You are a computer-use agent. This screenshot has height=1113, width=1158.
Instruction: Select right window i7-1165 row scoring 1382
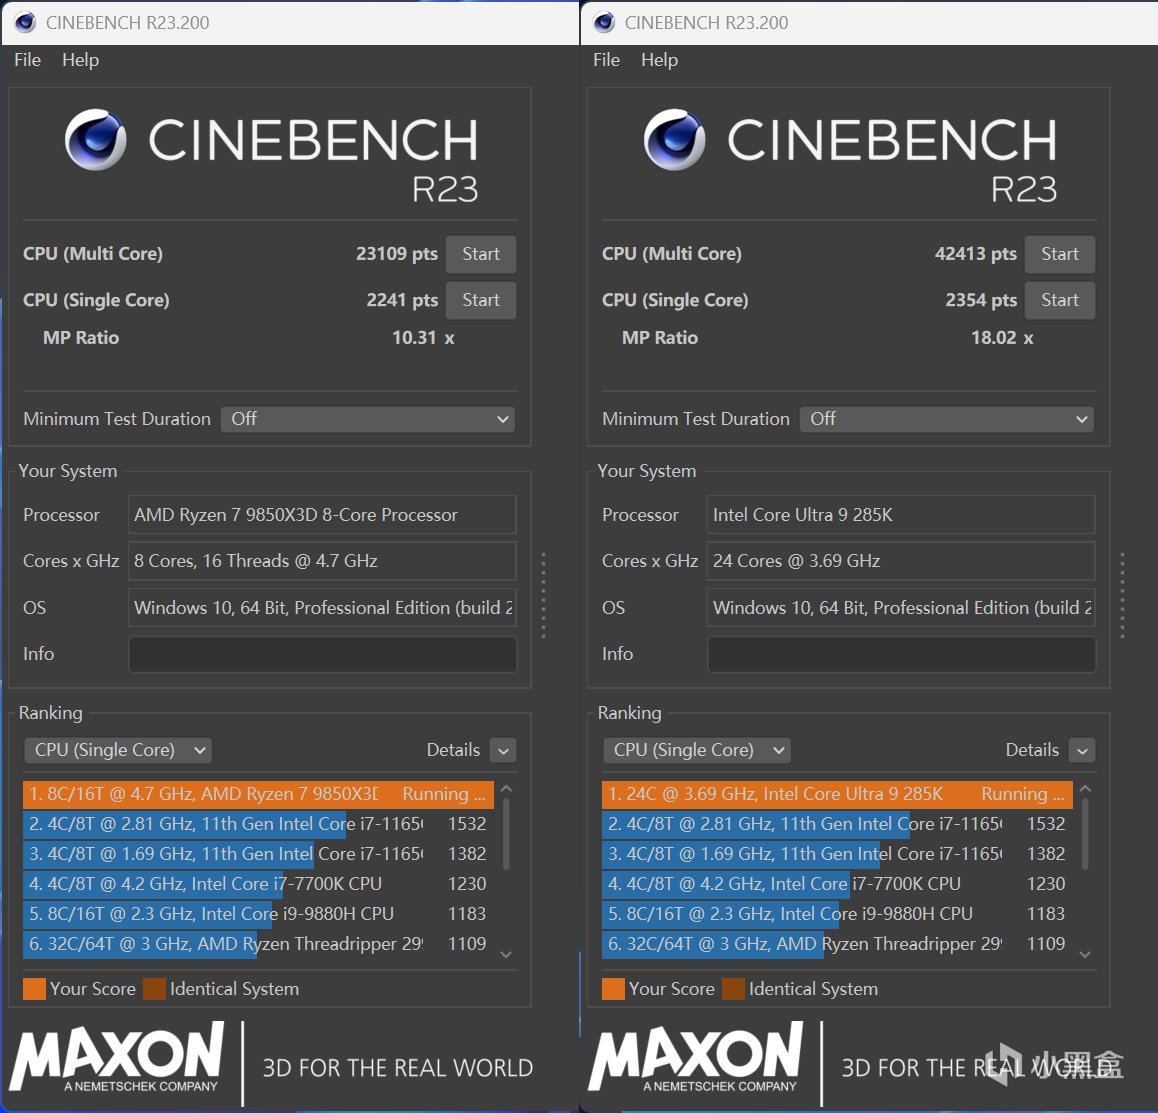tap(837, 855)
